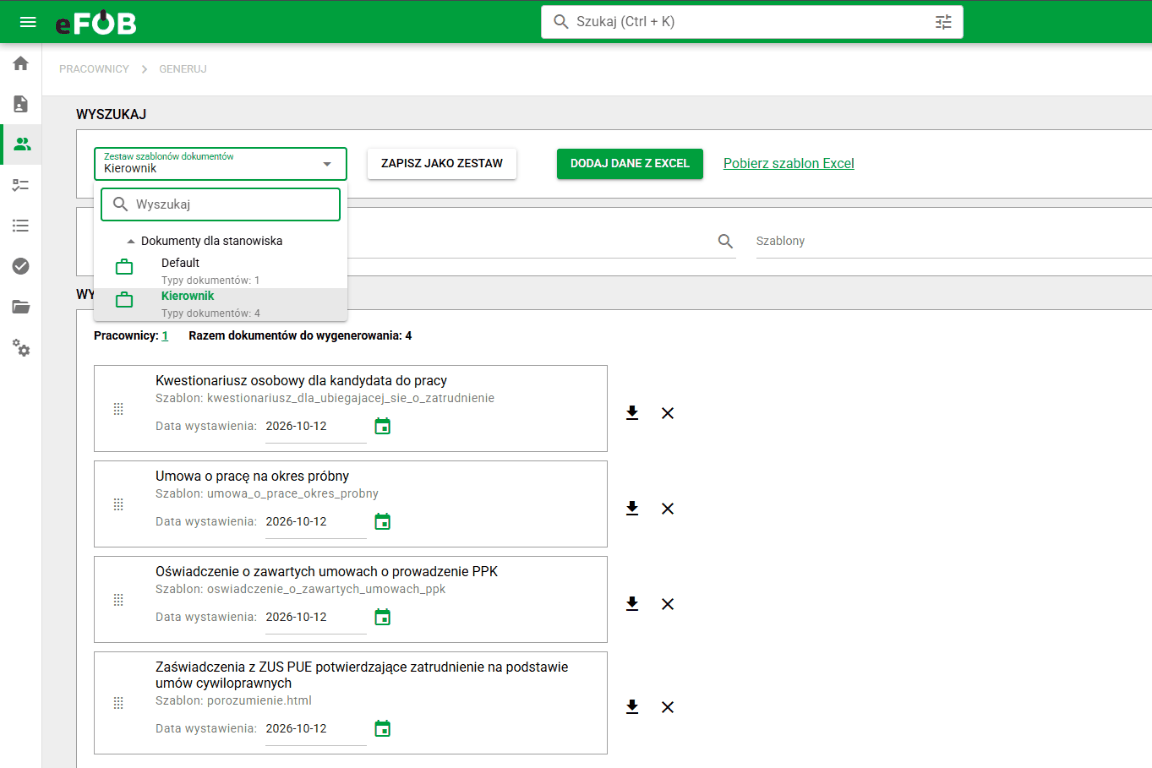Click drag handle of Kwestionariusz osobowy card
1152x768 pixels.
(118, 409)
